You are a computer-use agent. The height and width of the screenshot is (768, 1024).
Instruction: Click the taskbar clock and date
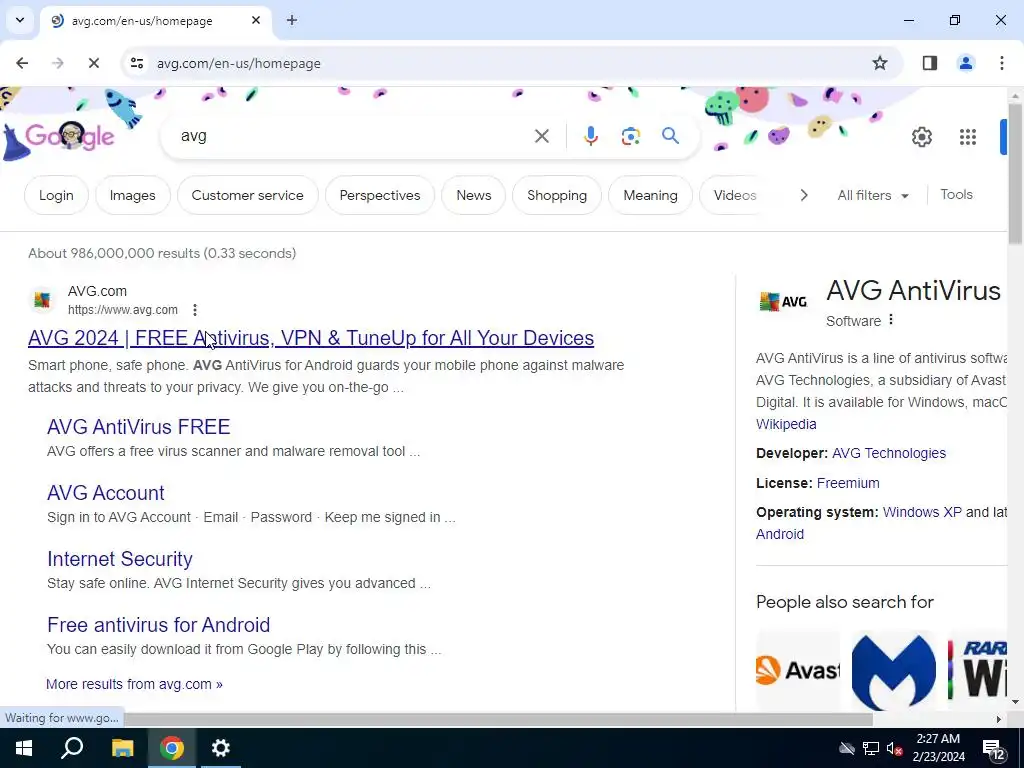click(938, 748)
